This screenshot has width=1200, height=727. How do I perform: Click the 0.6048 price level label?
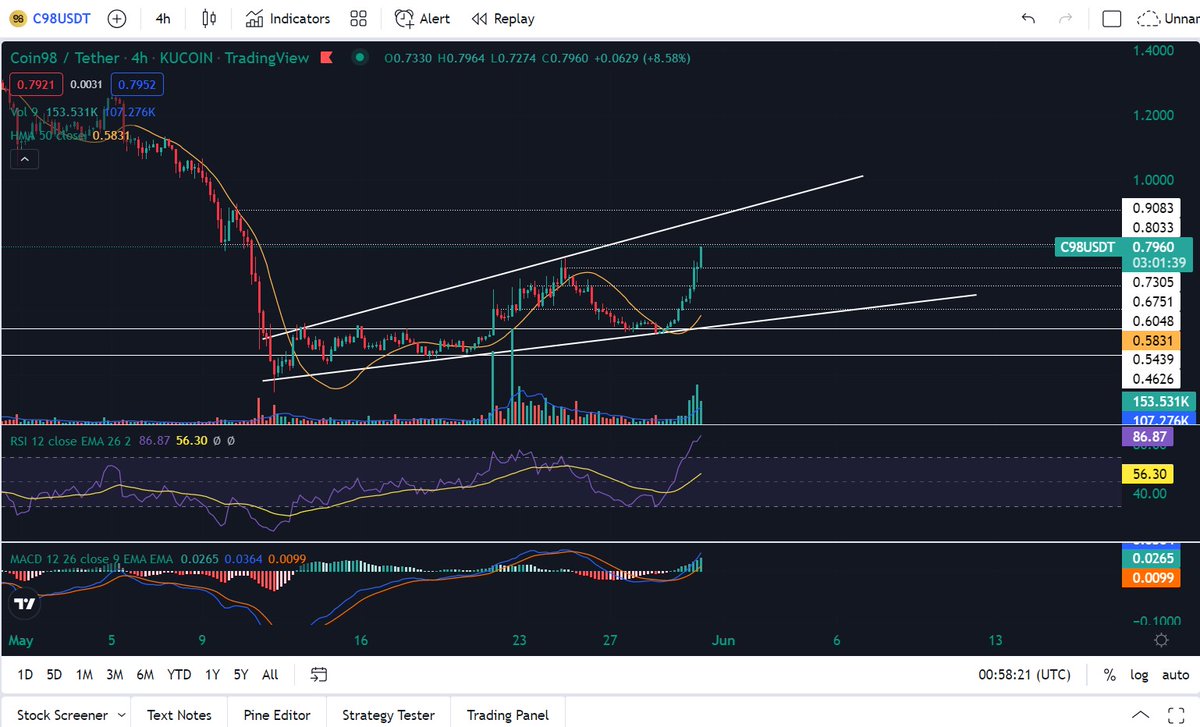pos(1153,321)
